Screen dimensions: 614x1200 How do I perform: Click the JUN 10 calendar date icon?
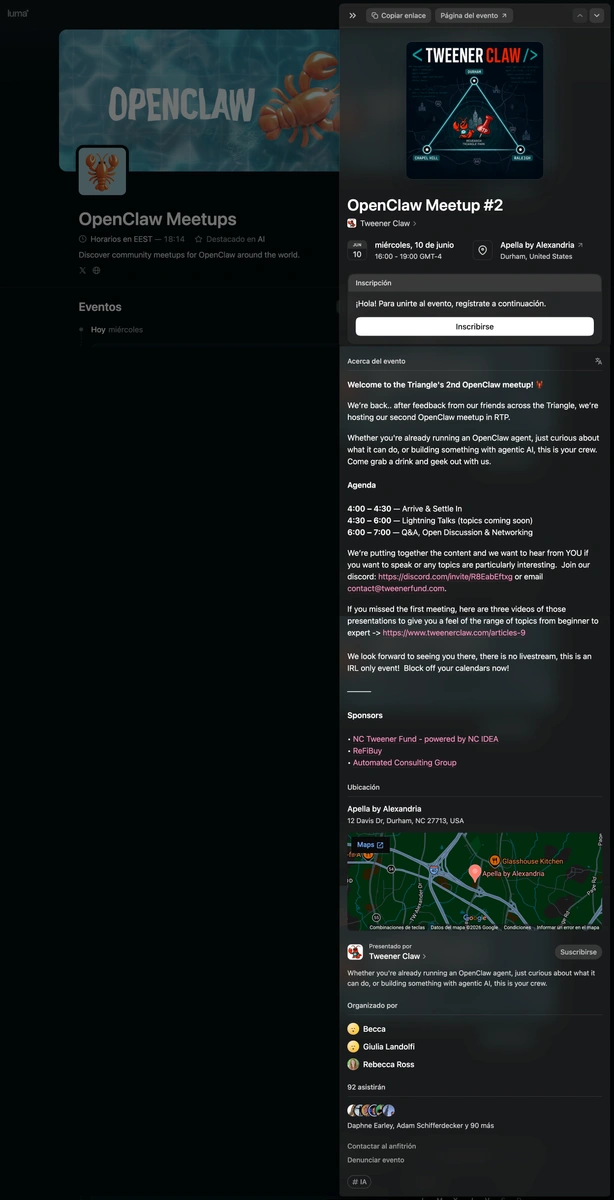357,250
